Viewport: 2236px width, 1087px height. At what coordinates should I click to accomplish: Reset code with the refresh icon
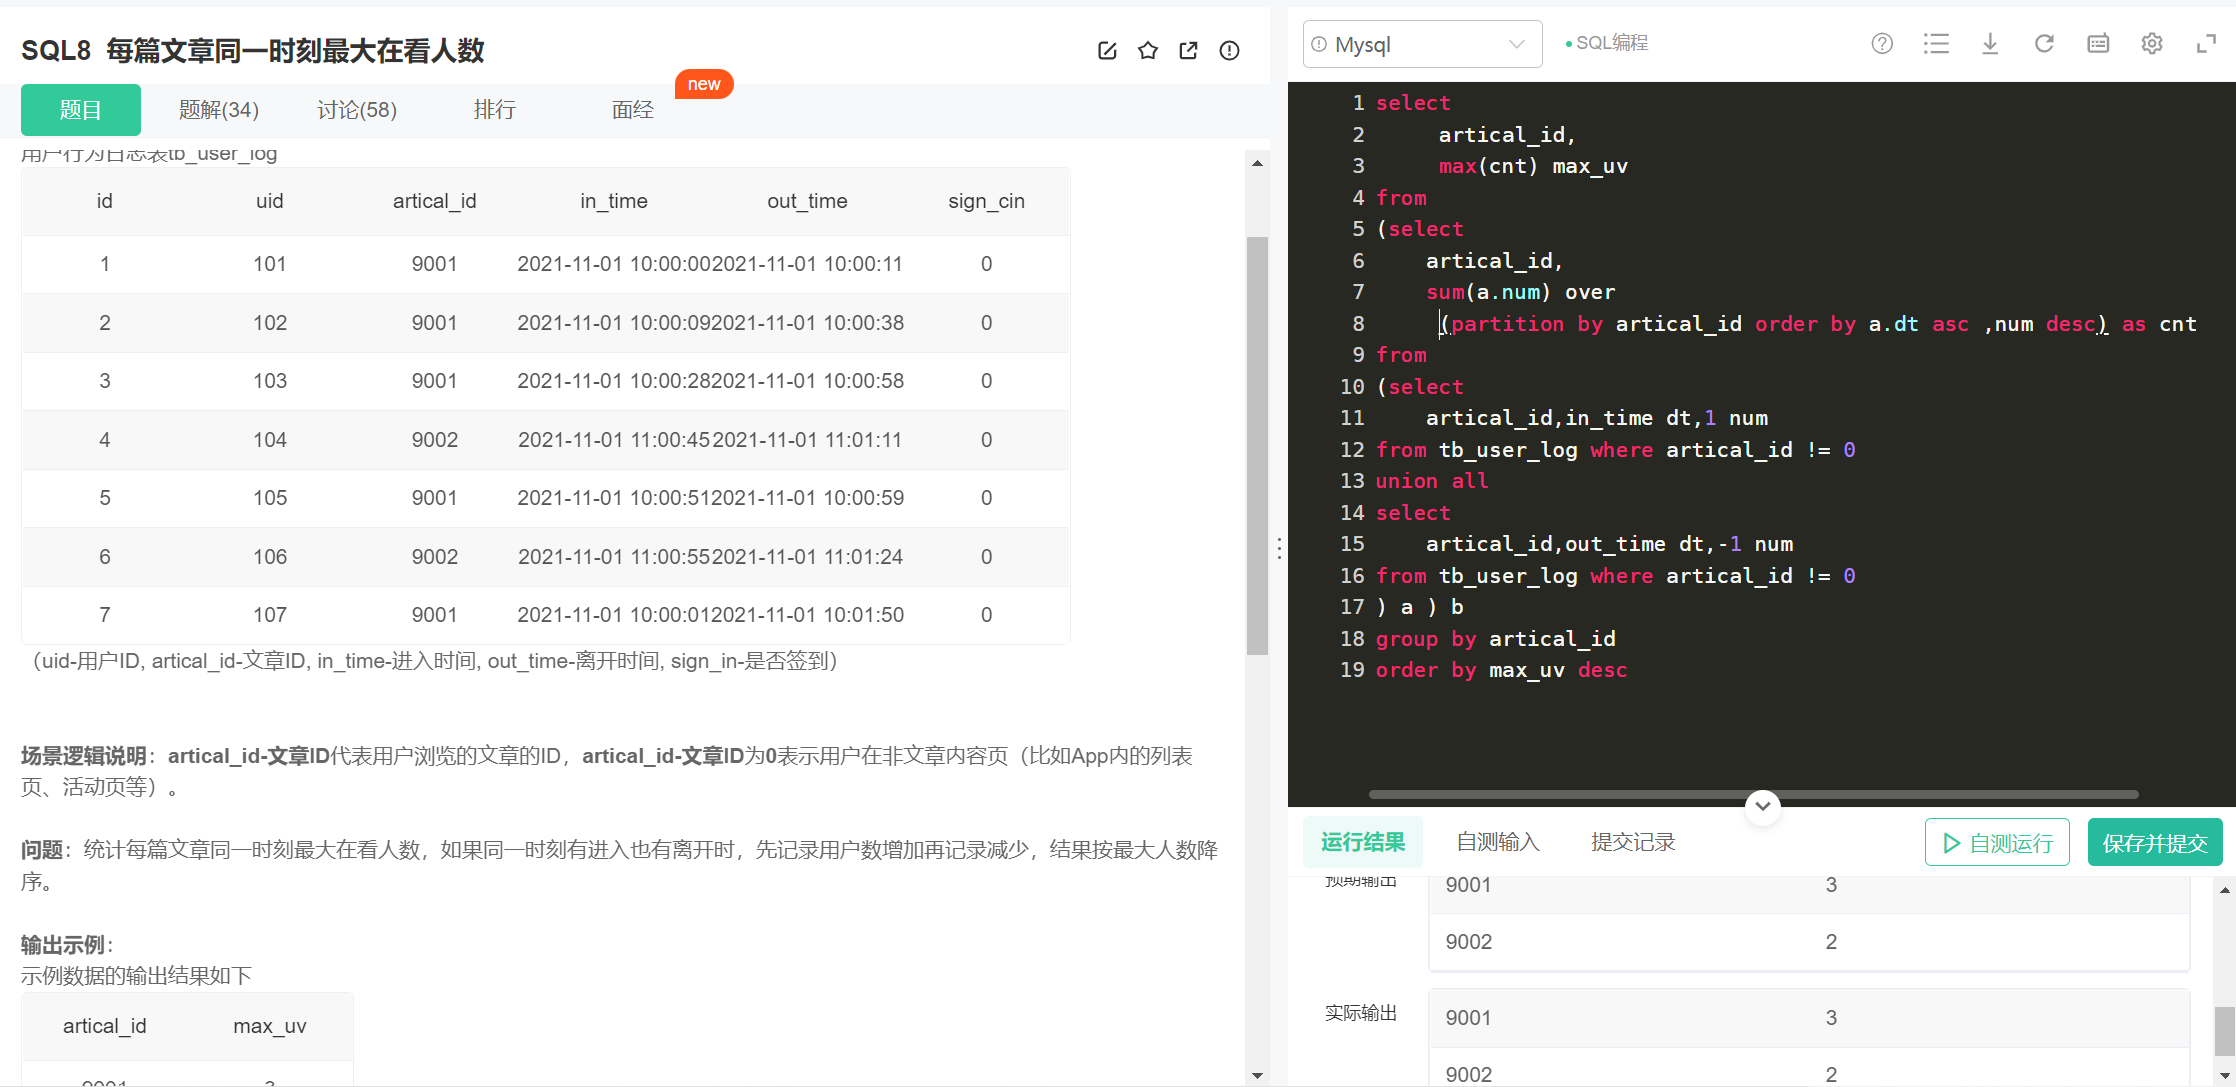point(2044,44)
